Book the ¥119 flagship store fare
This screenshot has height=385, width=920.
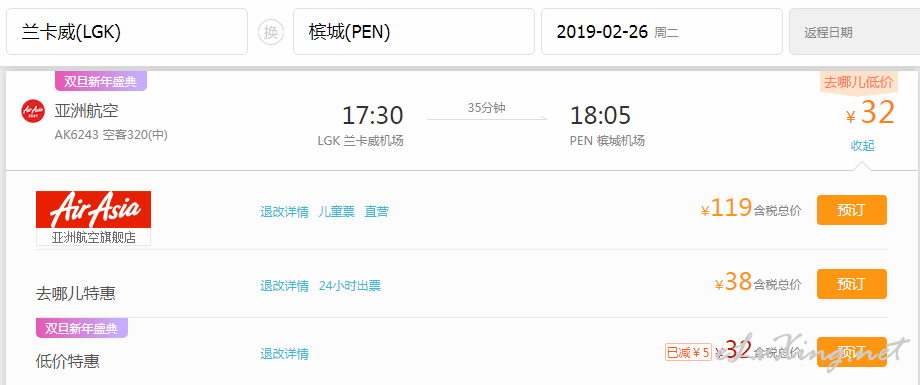pos(851,210)
